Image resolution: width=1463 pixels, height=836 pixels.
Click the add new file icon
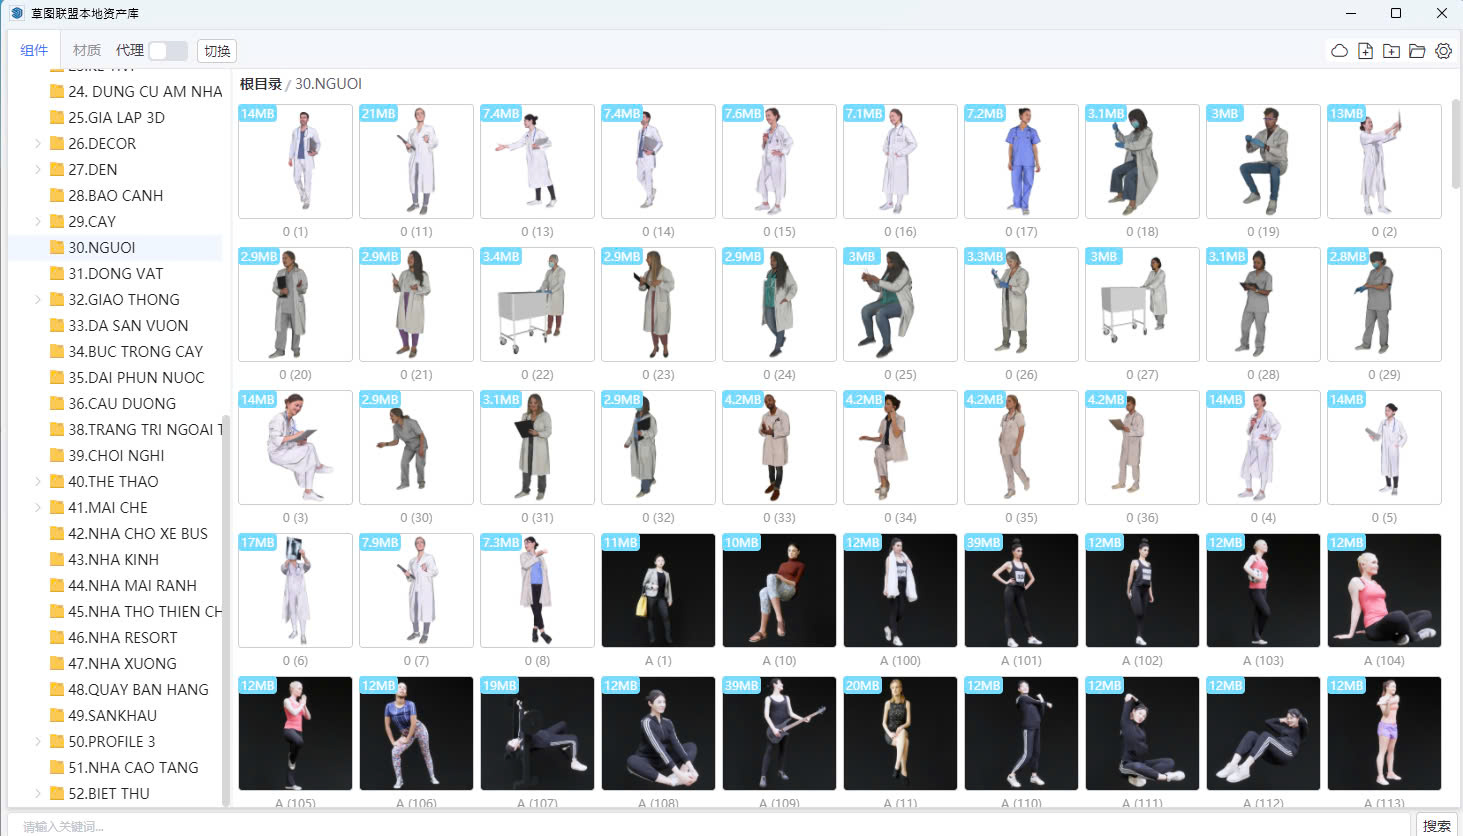(1365, 51)
